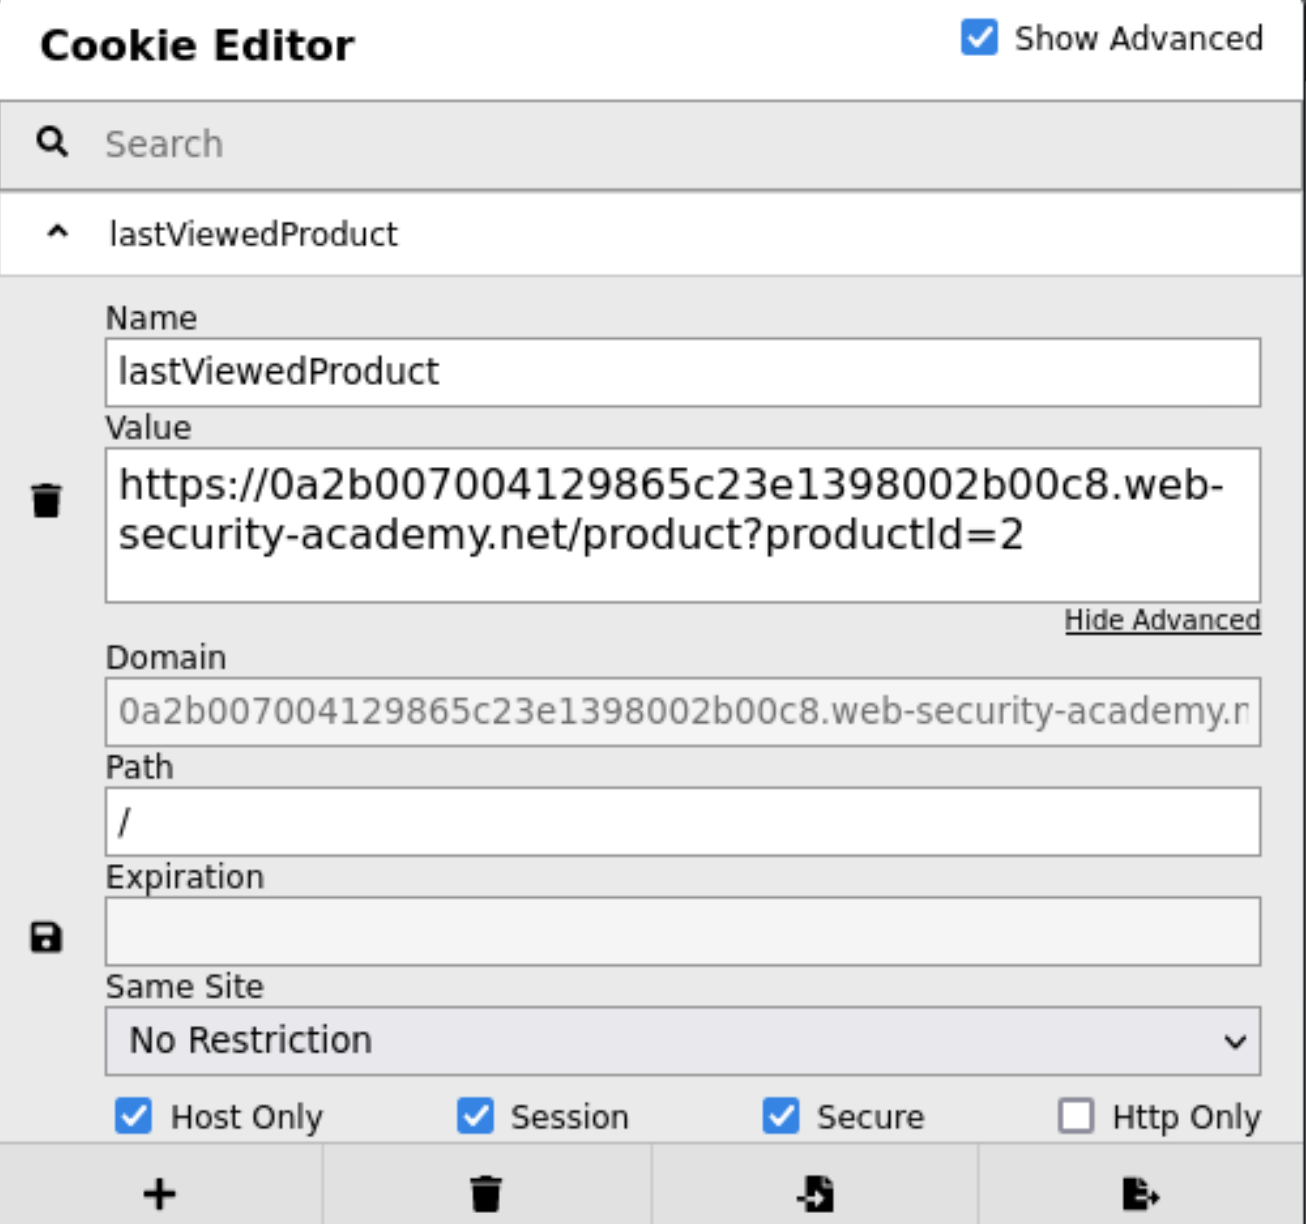
Task: Save cookie changes using the floppy disk icon
Action: click(x=46, y=937)
